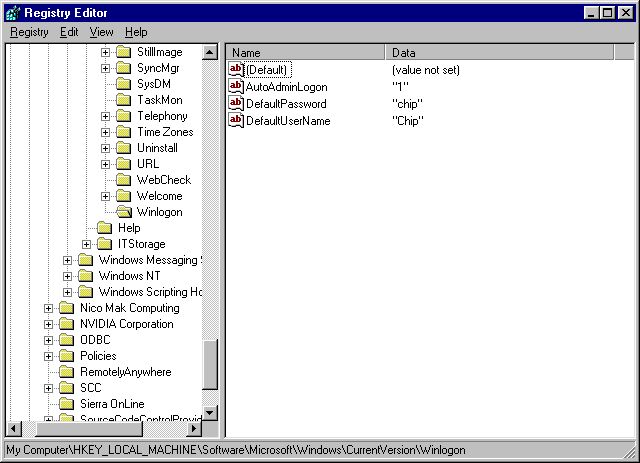
Task: Expand the URL key
Action: [105, 165]
